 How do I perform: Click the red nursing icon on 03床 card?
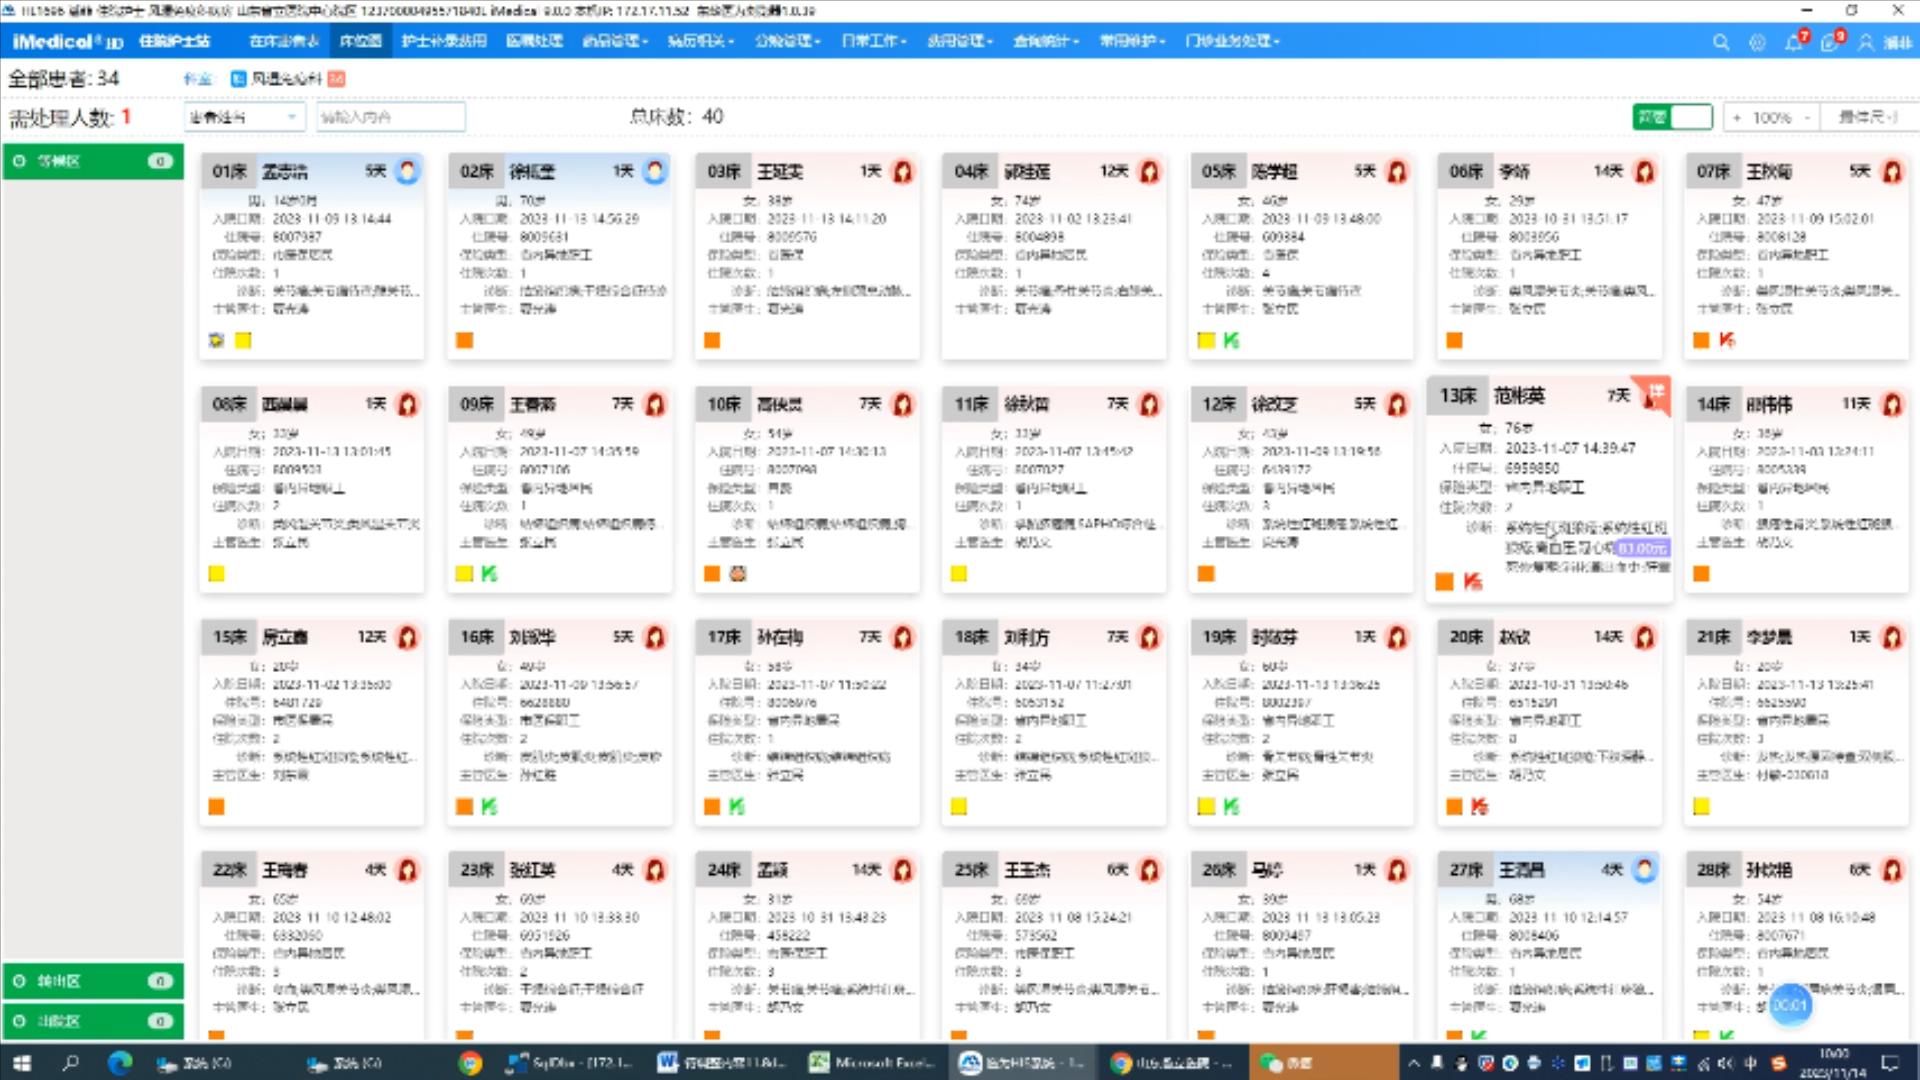coord(903,171)
